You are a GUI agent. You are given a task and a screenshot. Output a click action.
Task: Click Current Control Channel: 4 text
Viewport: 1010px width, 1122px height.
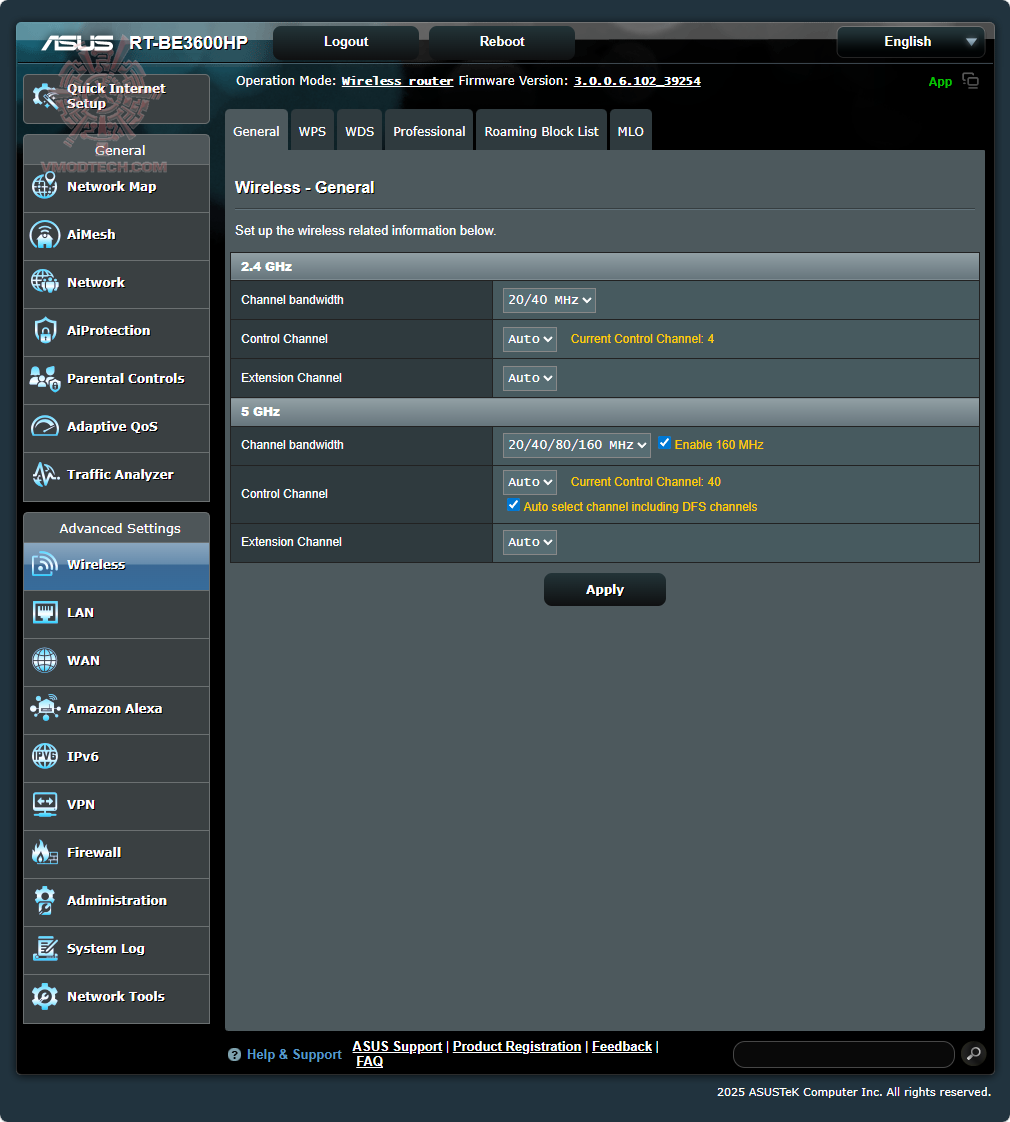642,338
